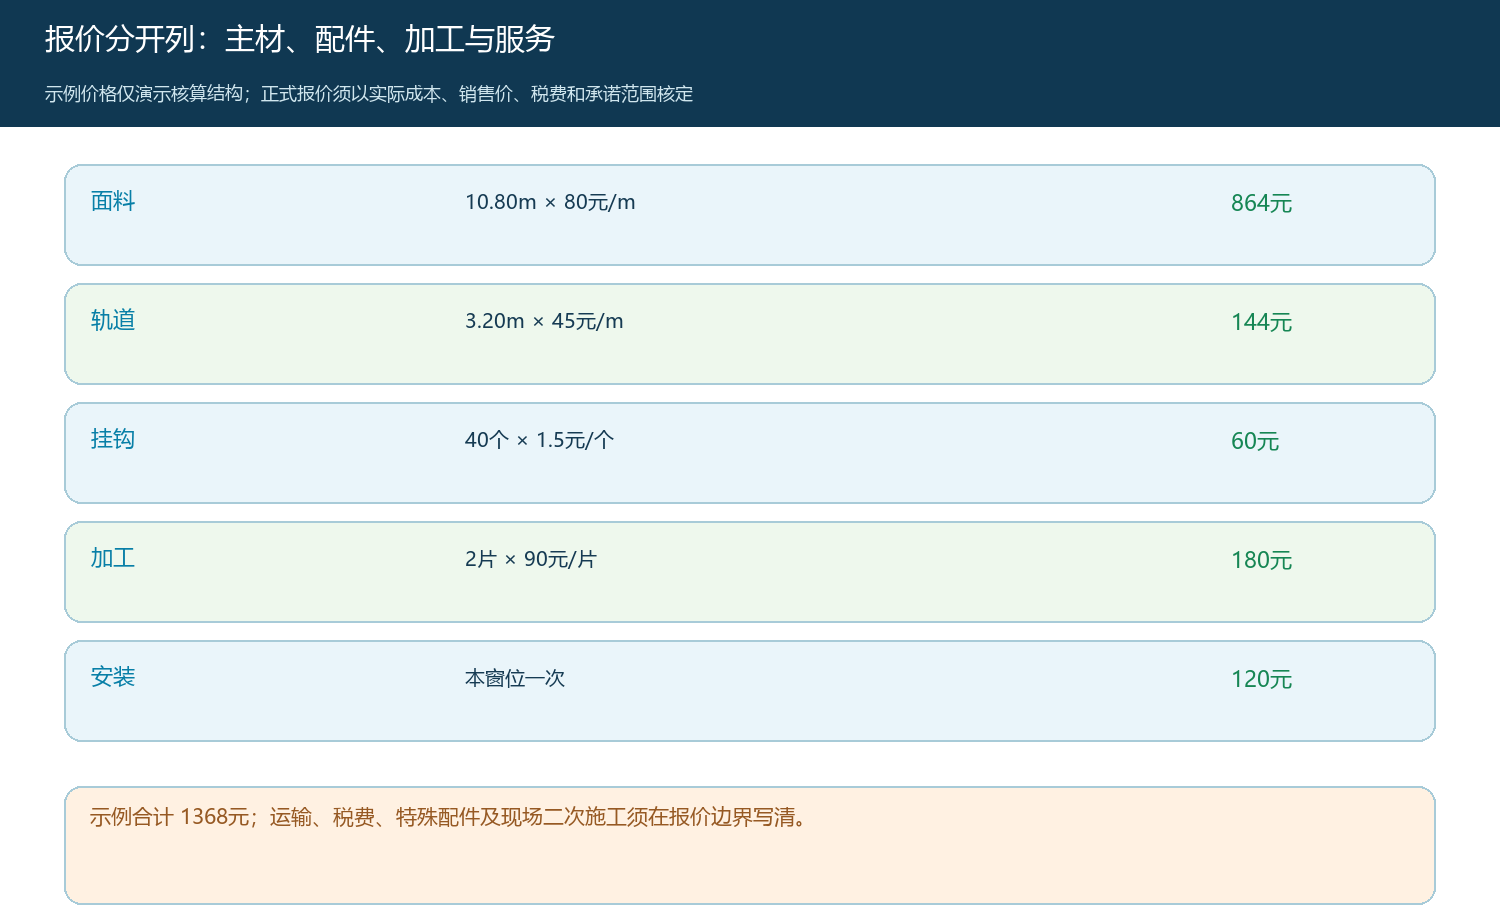The width and height of the screenshot is (1500, 920).
Task: Click the 面料 row label
Action: point(113,201)
